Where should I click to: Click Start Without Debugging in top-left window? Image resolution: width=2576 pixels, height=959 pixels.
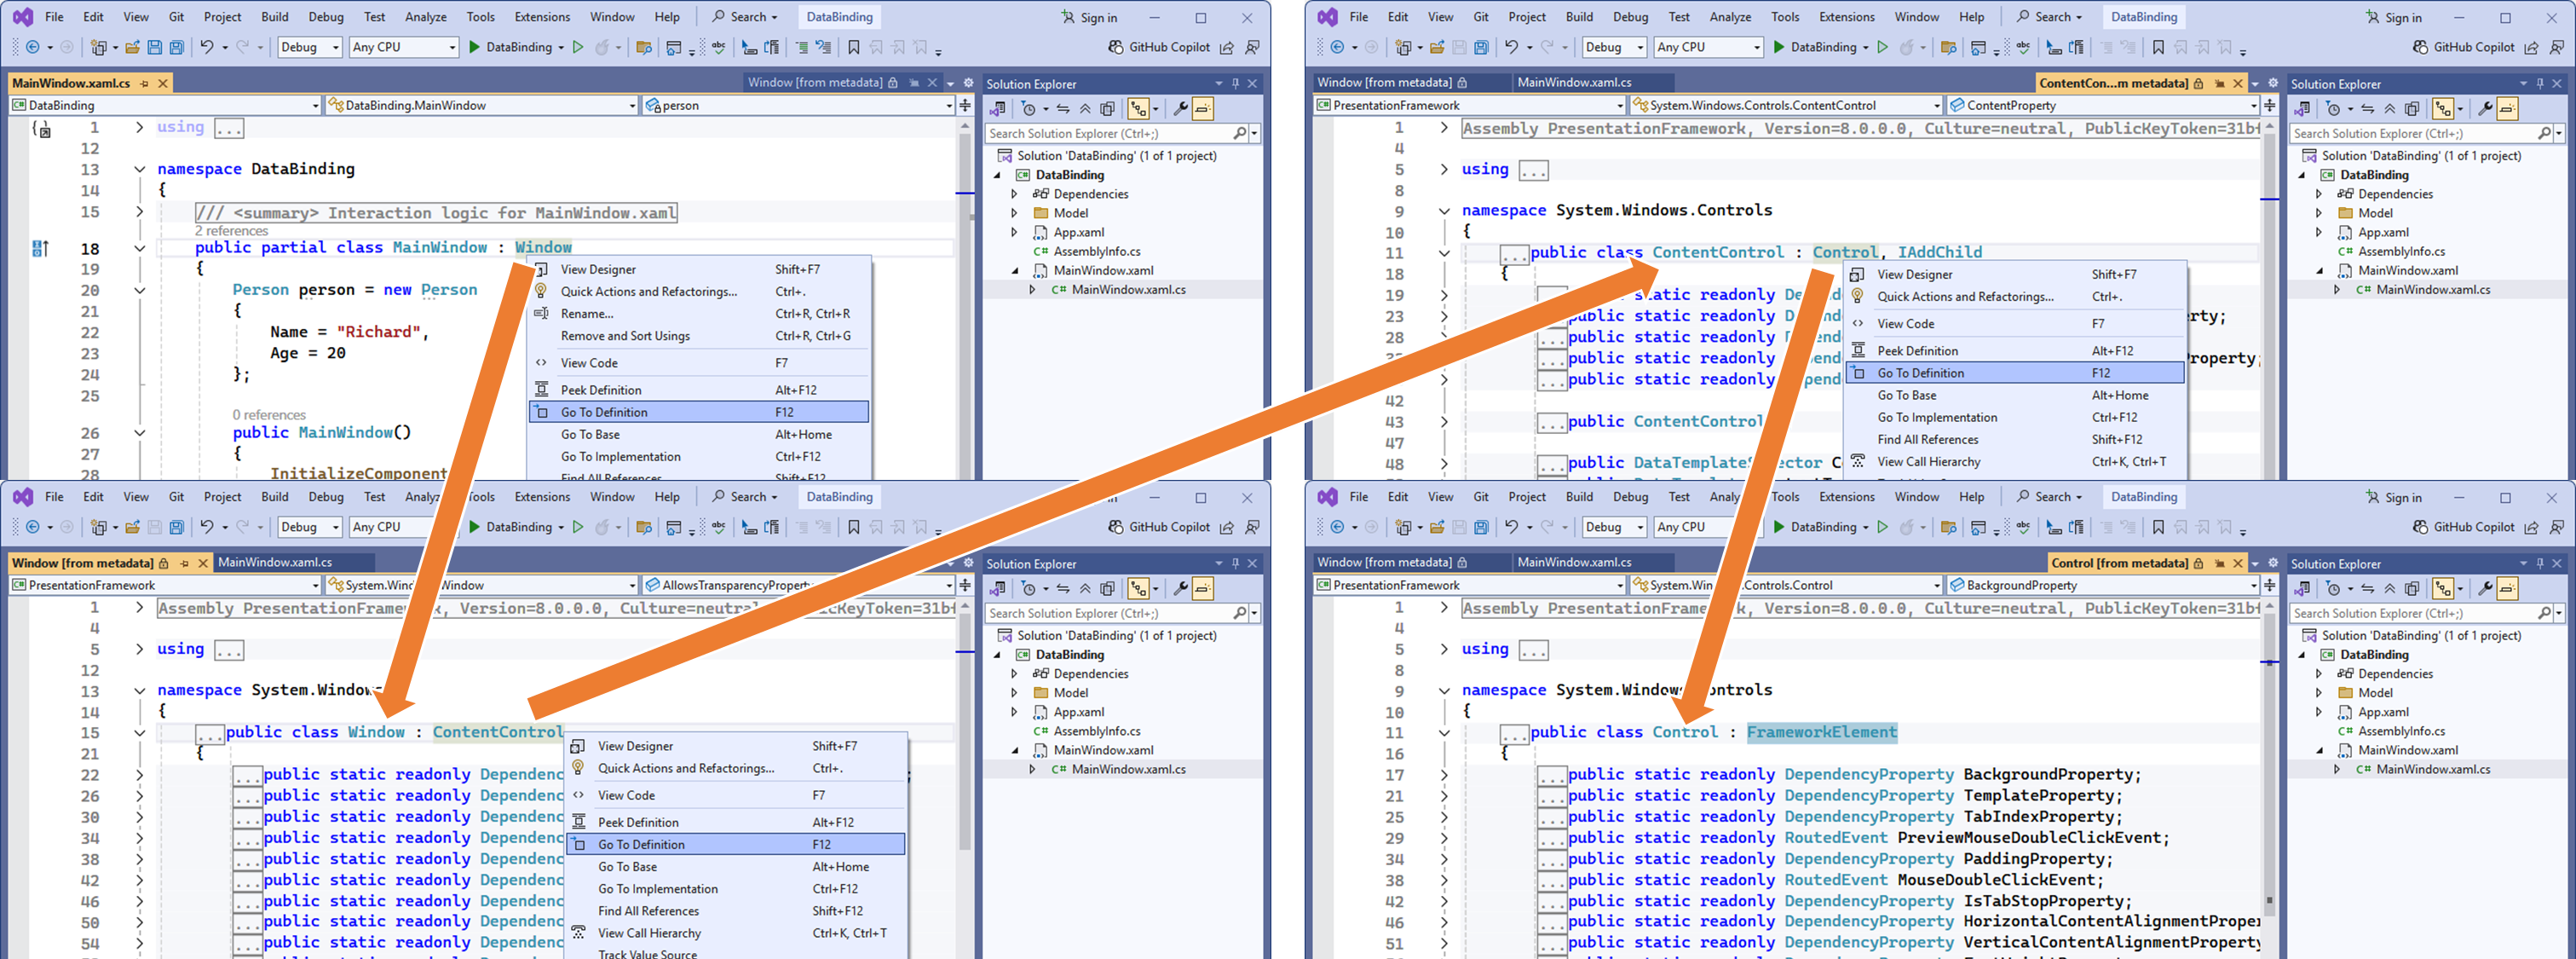point(578,47)
